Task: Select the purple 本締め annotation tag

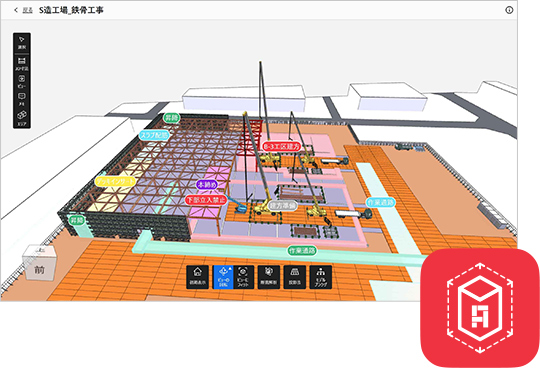Action: [207, 185]
